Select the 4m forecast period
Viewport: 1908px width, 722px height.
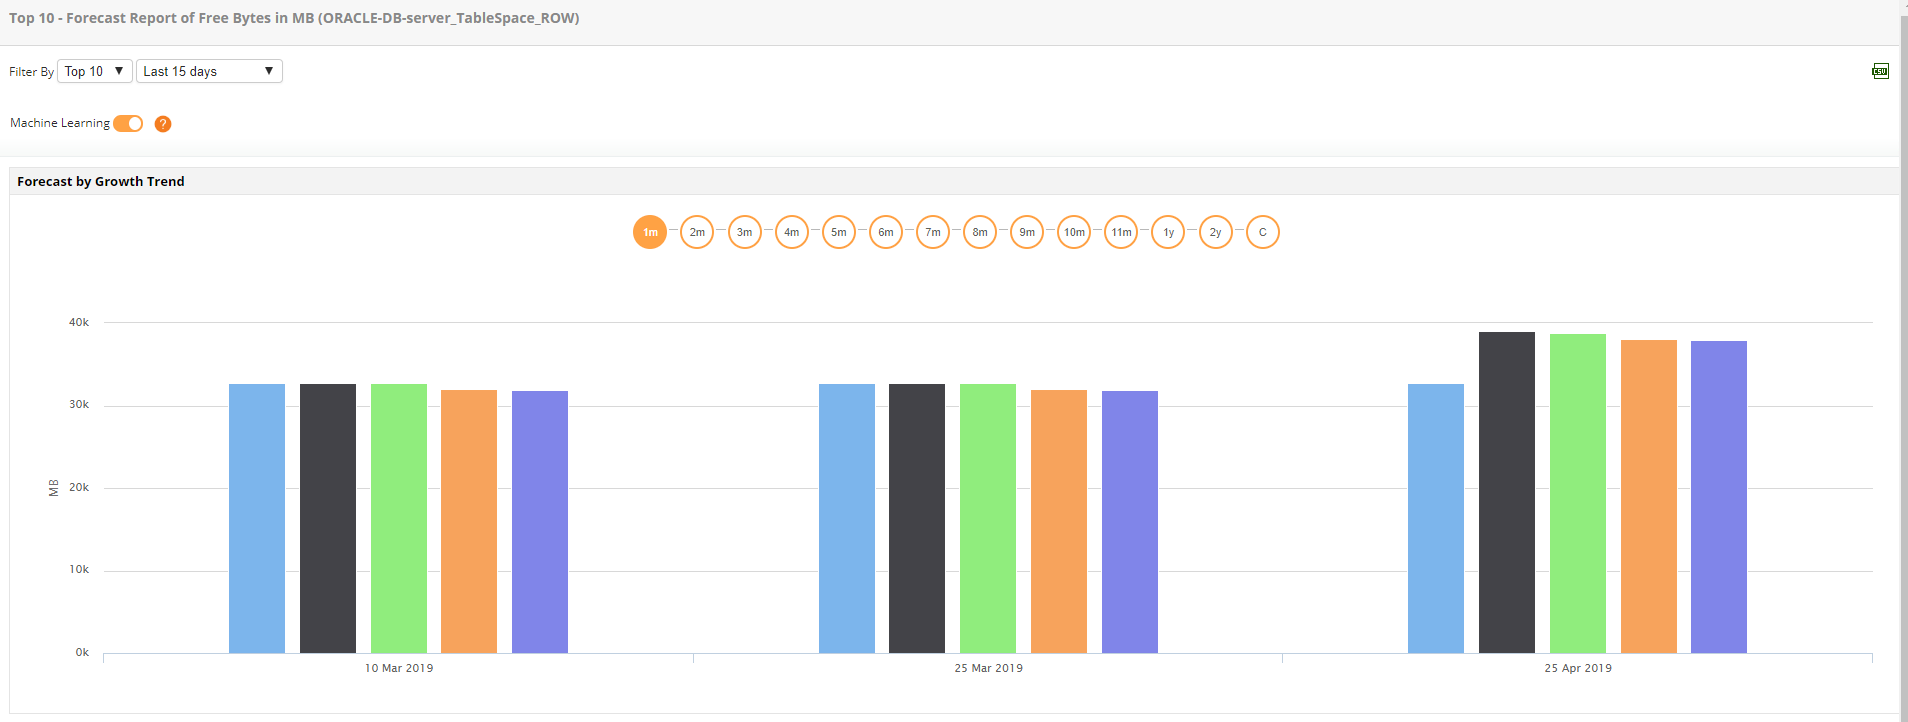tap(791, 232)
